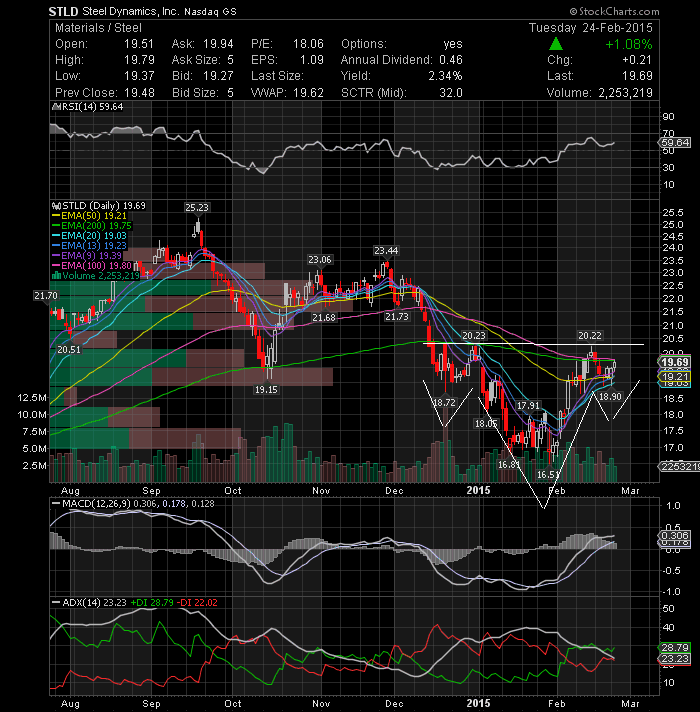The image size is (700, 712).
Task: Click the Annual Dividend 0.46 value
Action: 450,60
